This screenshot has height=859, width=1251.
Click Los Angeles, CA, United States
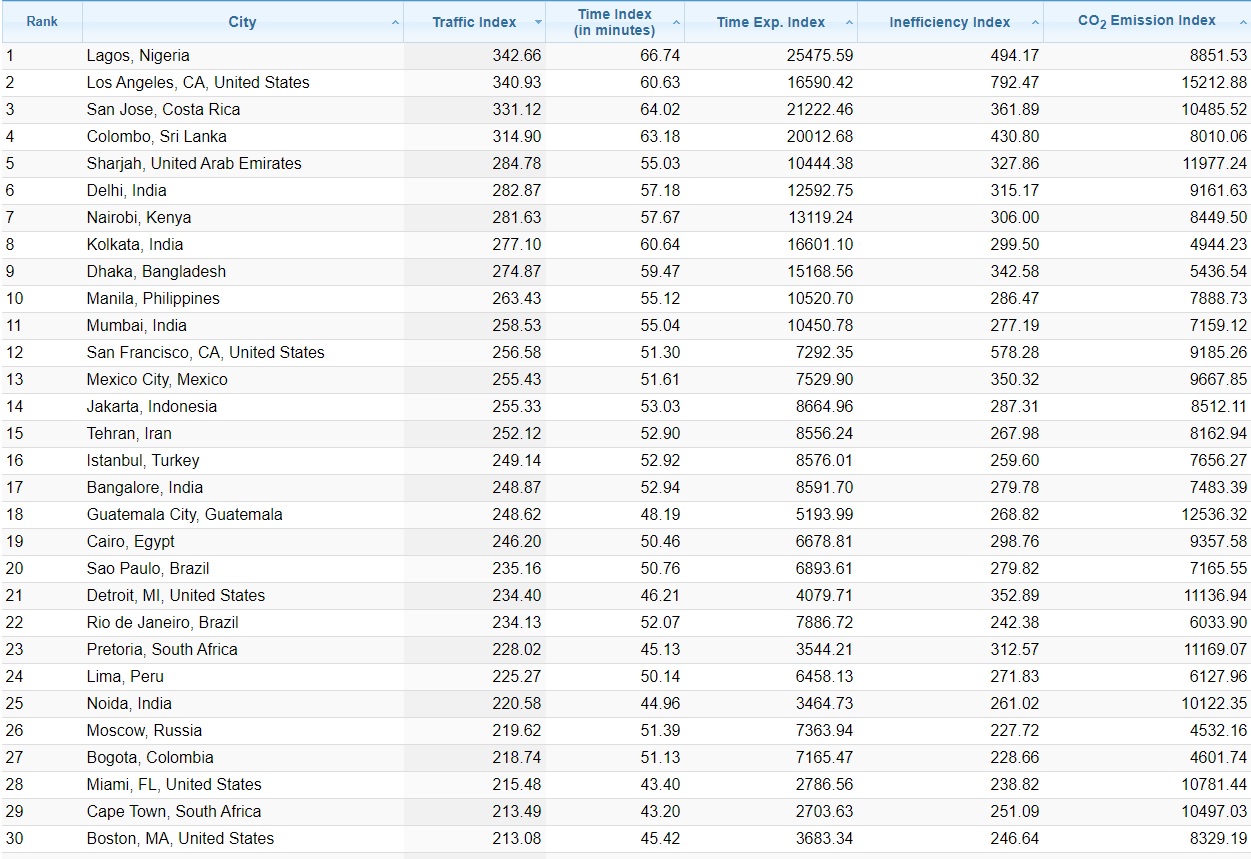point(198,82)
